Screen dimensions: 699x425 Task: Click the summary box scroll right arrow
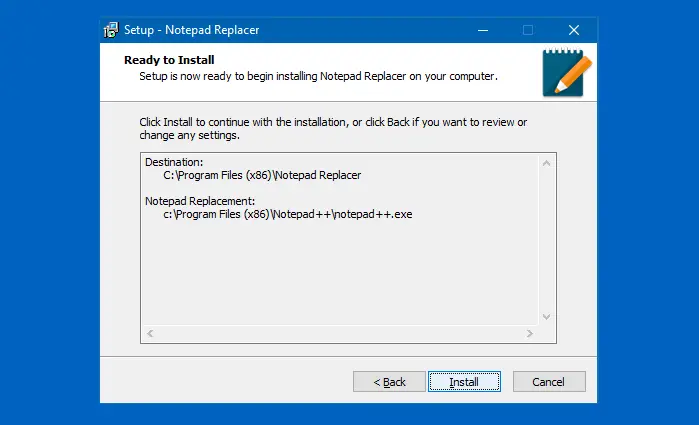click(x=530, y=334)
